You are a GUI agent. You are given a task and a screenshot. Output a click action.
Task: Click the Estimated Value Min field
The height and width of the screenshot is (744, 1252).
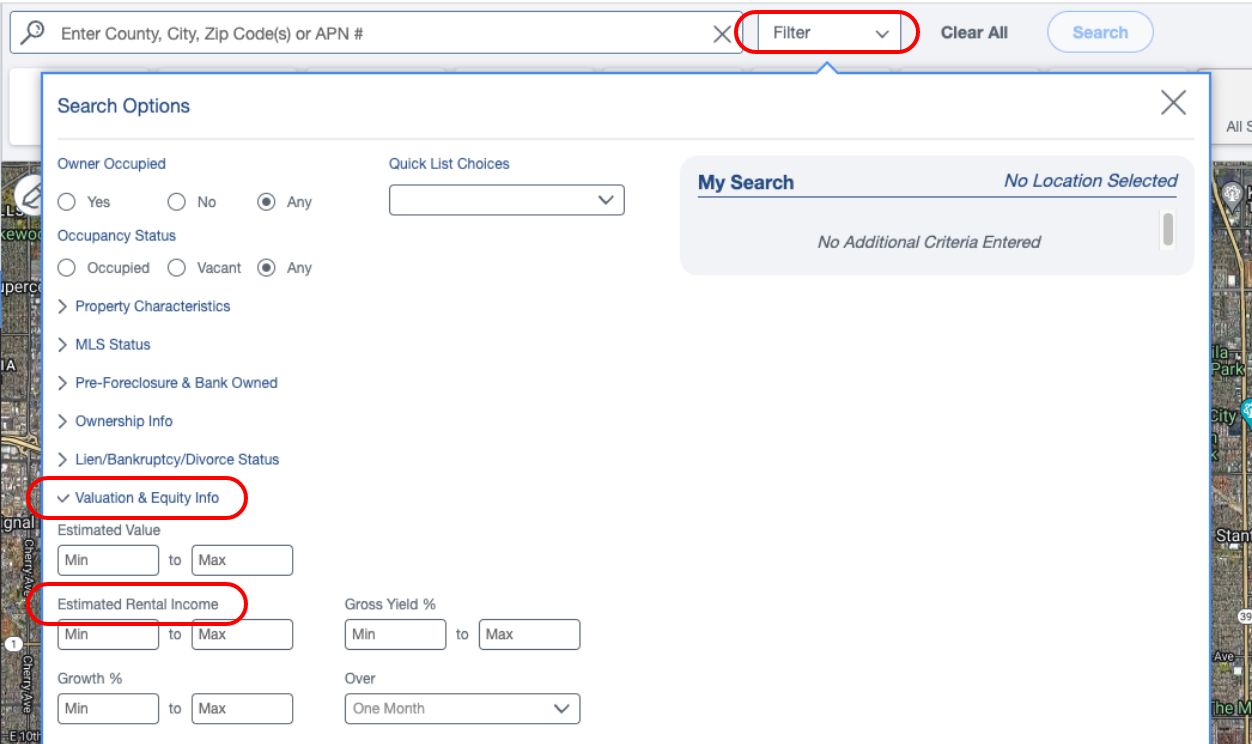[108, 560]
